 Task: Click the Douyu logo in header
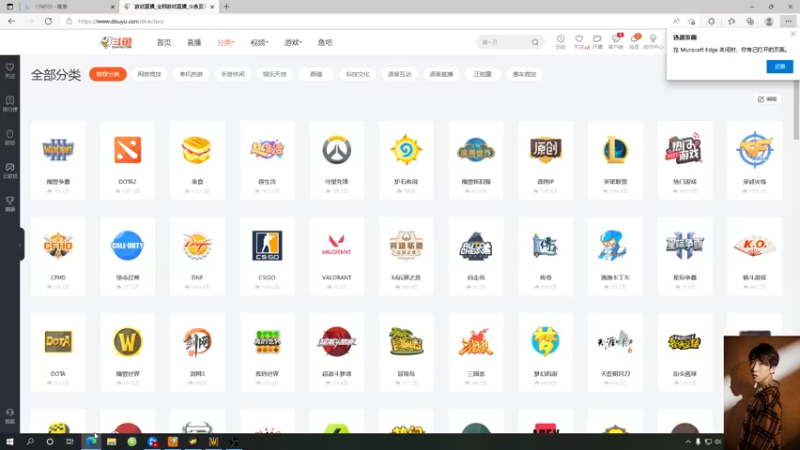[116, 42]
